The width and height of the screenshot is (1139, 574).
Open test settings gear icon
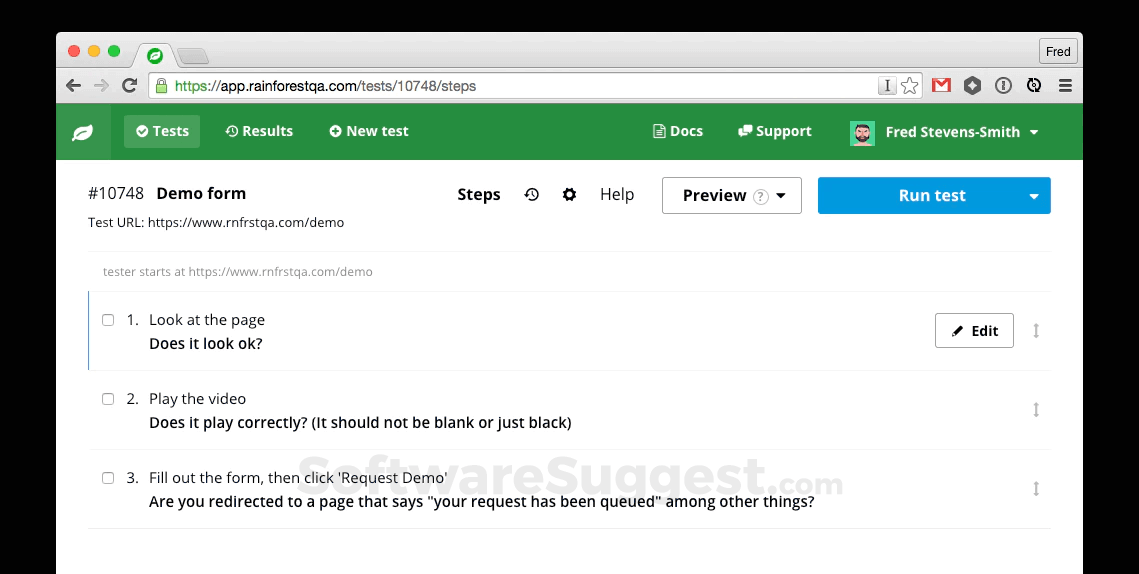coord(570,195)
